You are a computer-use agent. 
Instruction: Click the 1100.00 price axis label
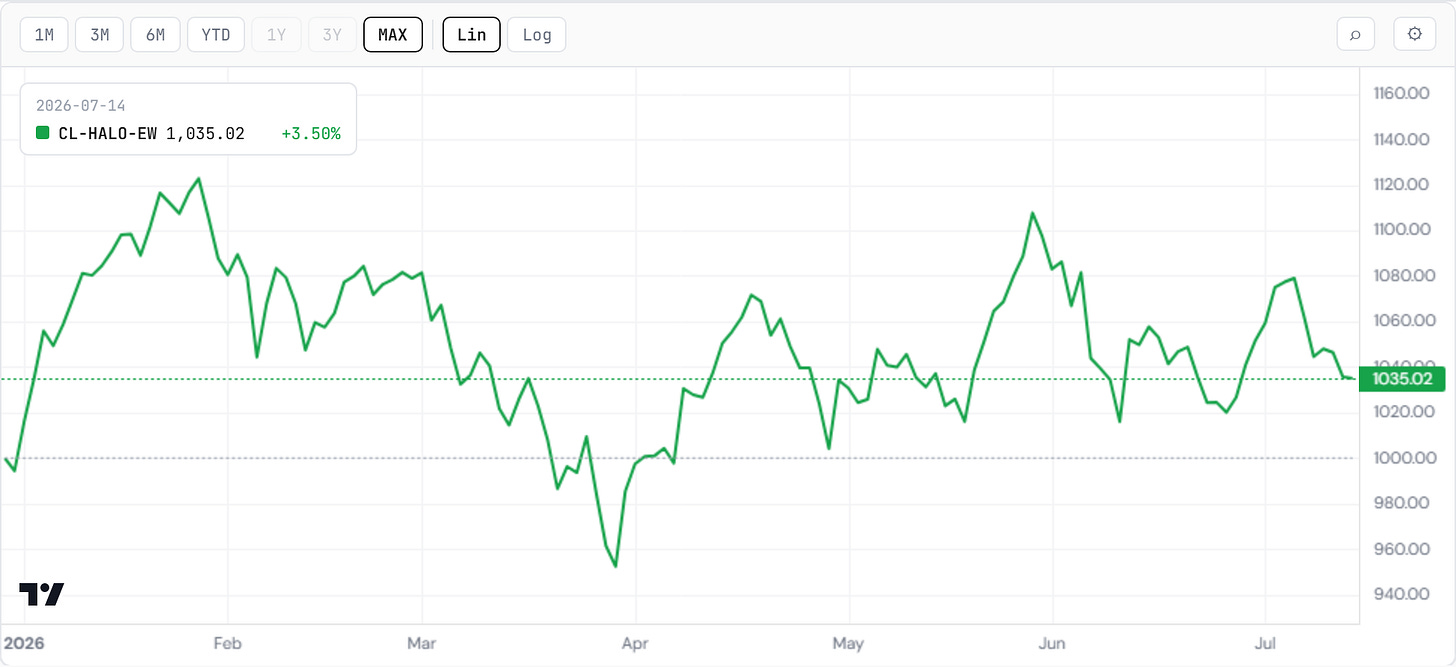[x=1400, y=229]
